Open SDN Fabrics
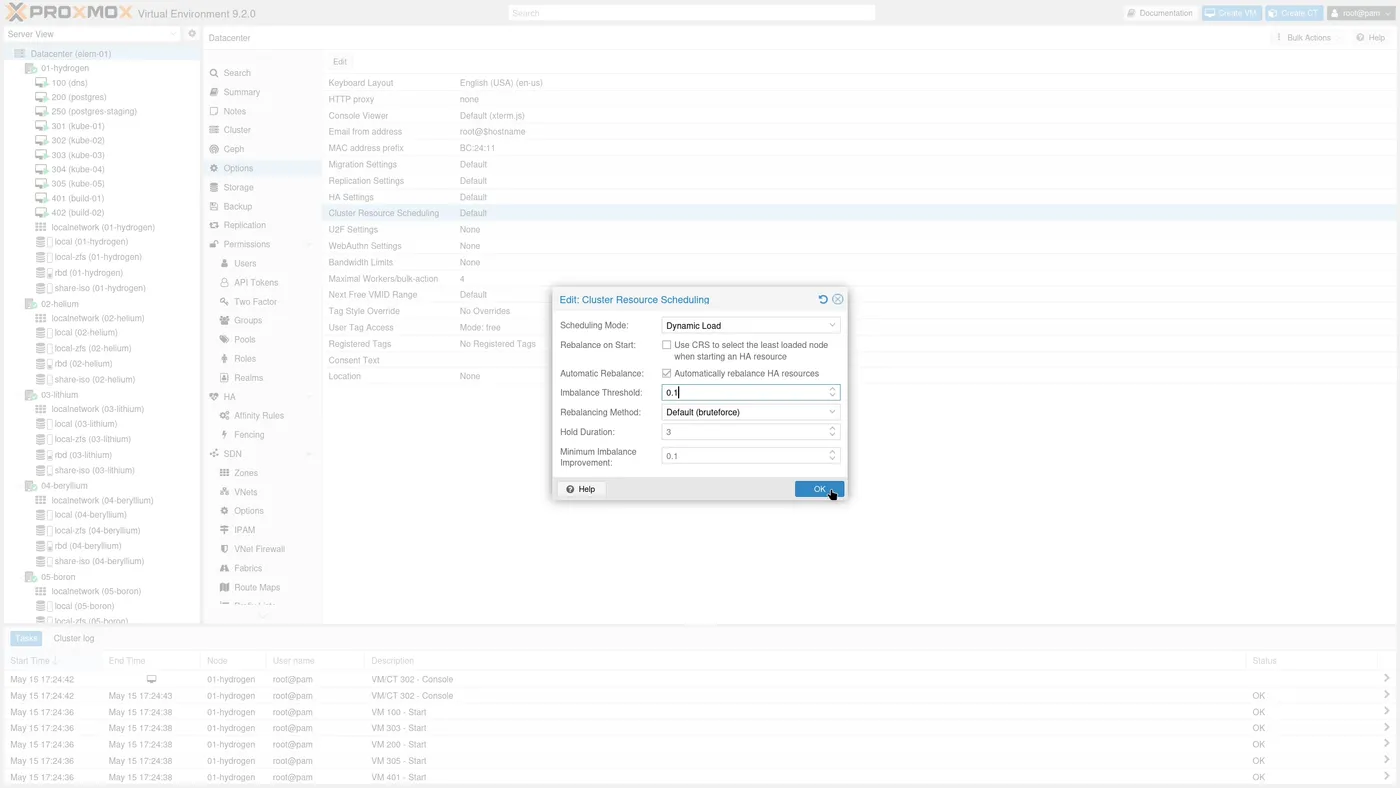This screenshot has height=788, width=1400. click(x=248, y=568)
